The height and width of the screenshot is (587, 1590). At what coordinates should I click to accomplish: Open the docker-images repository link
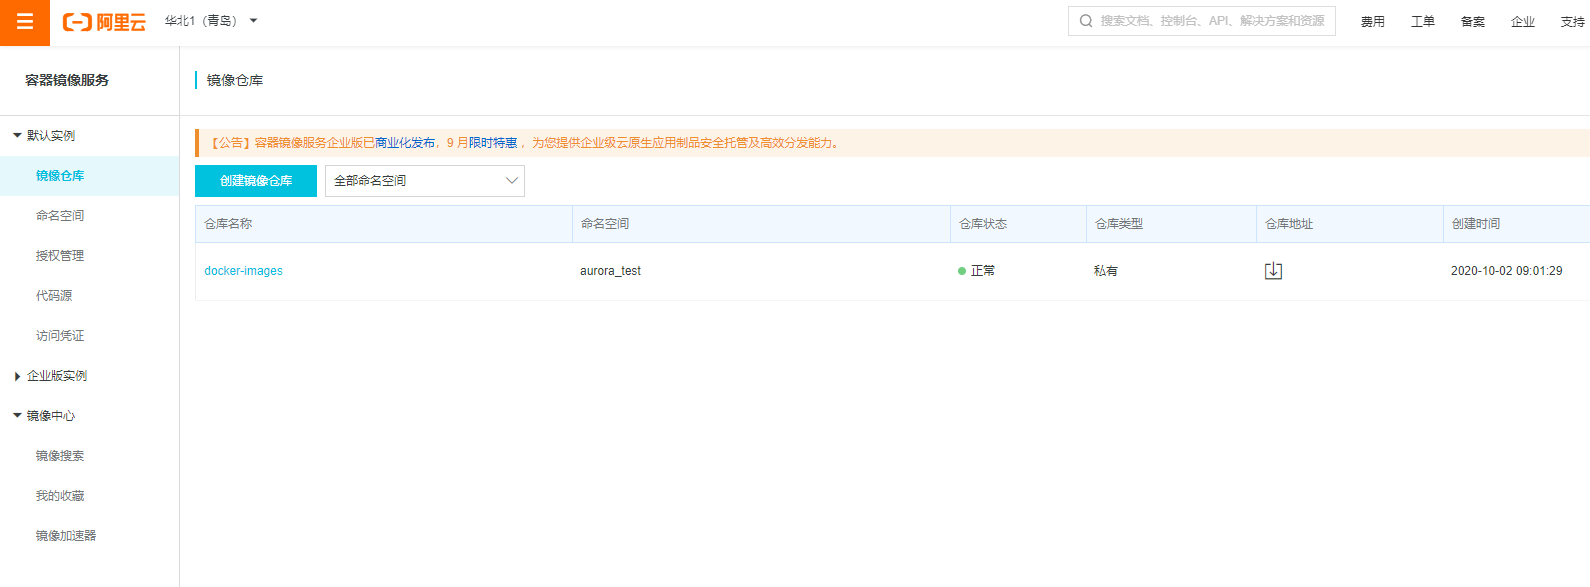click(x=243, y=271)
